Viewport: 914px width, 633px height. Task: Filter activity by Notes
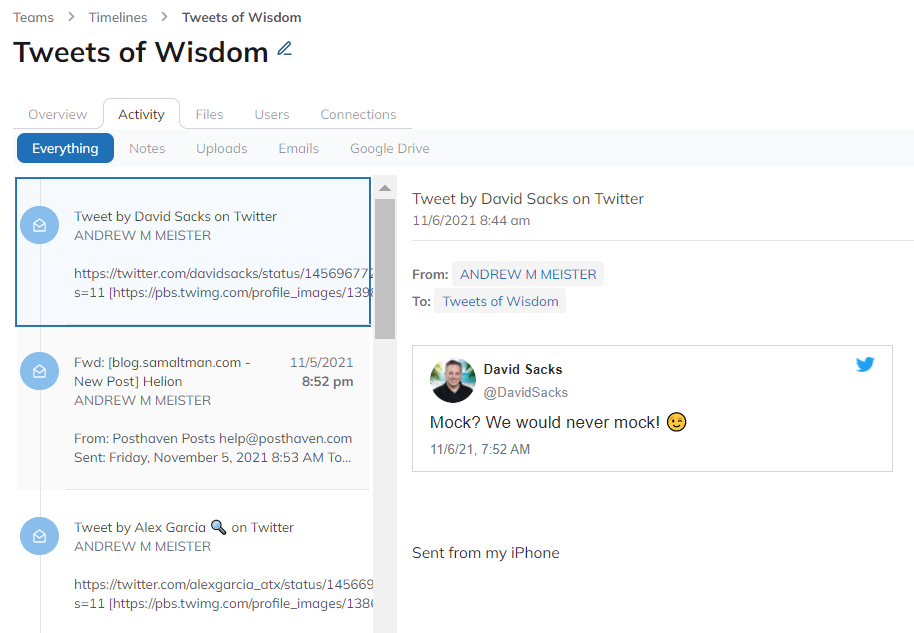(147, 148)
